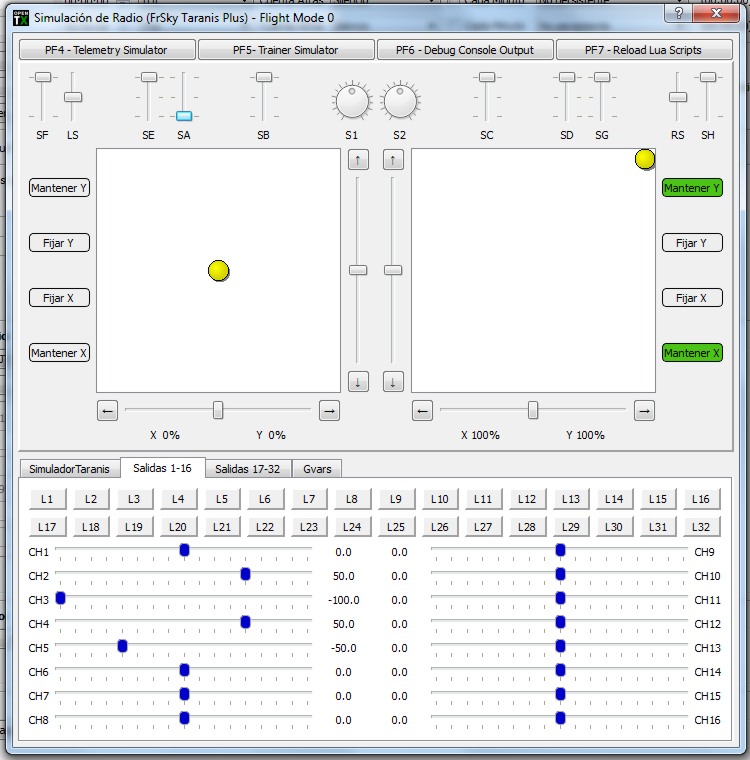Open the Gvars tab
Image resolution: width=750 pixels, height=760 pixels.
tap(318, 469)
